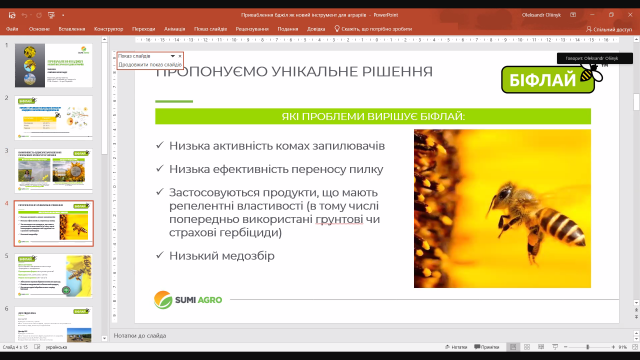Click the underlined word 'грунтові' in slide text

coord(339,219)
